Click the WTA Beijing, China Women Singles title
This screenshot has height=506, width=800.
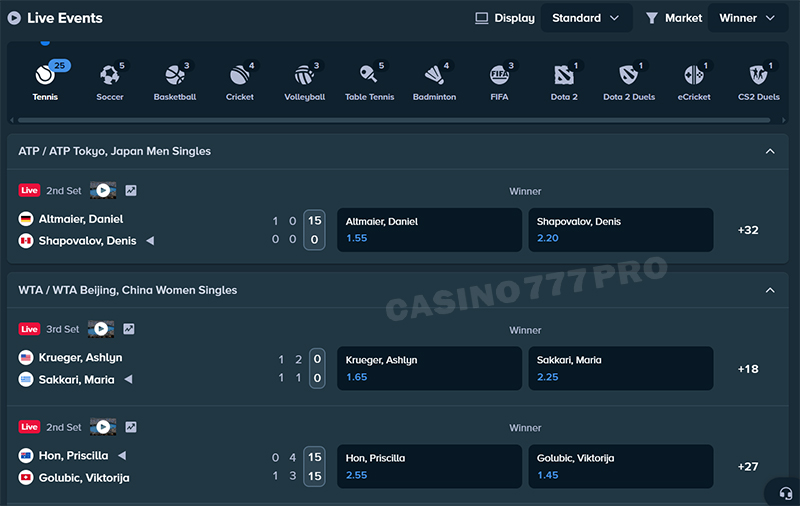(128, 290)
